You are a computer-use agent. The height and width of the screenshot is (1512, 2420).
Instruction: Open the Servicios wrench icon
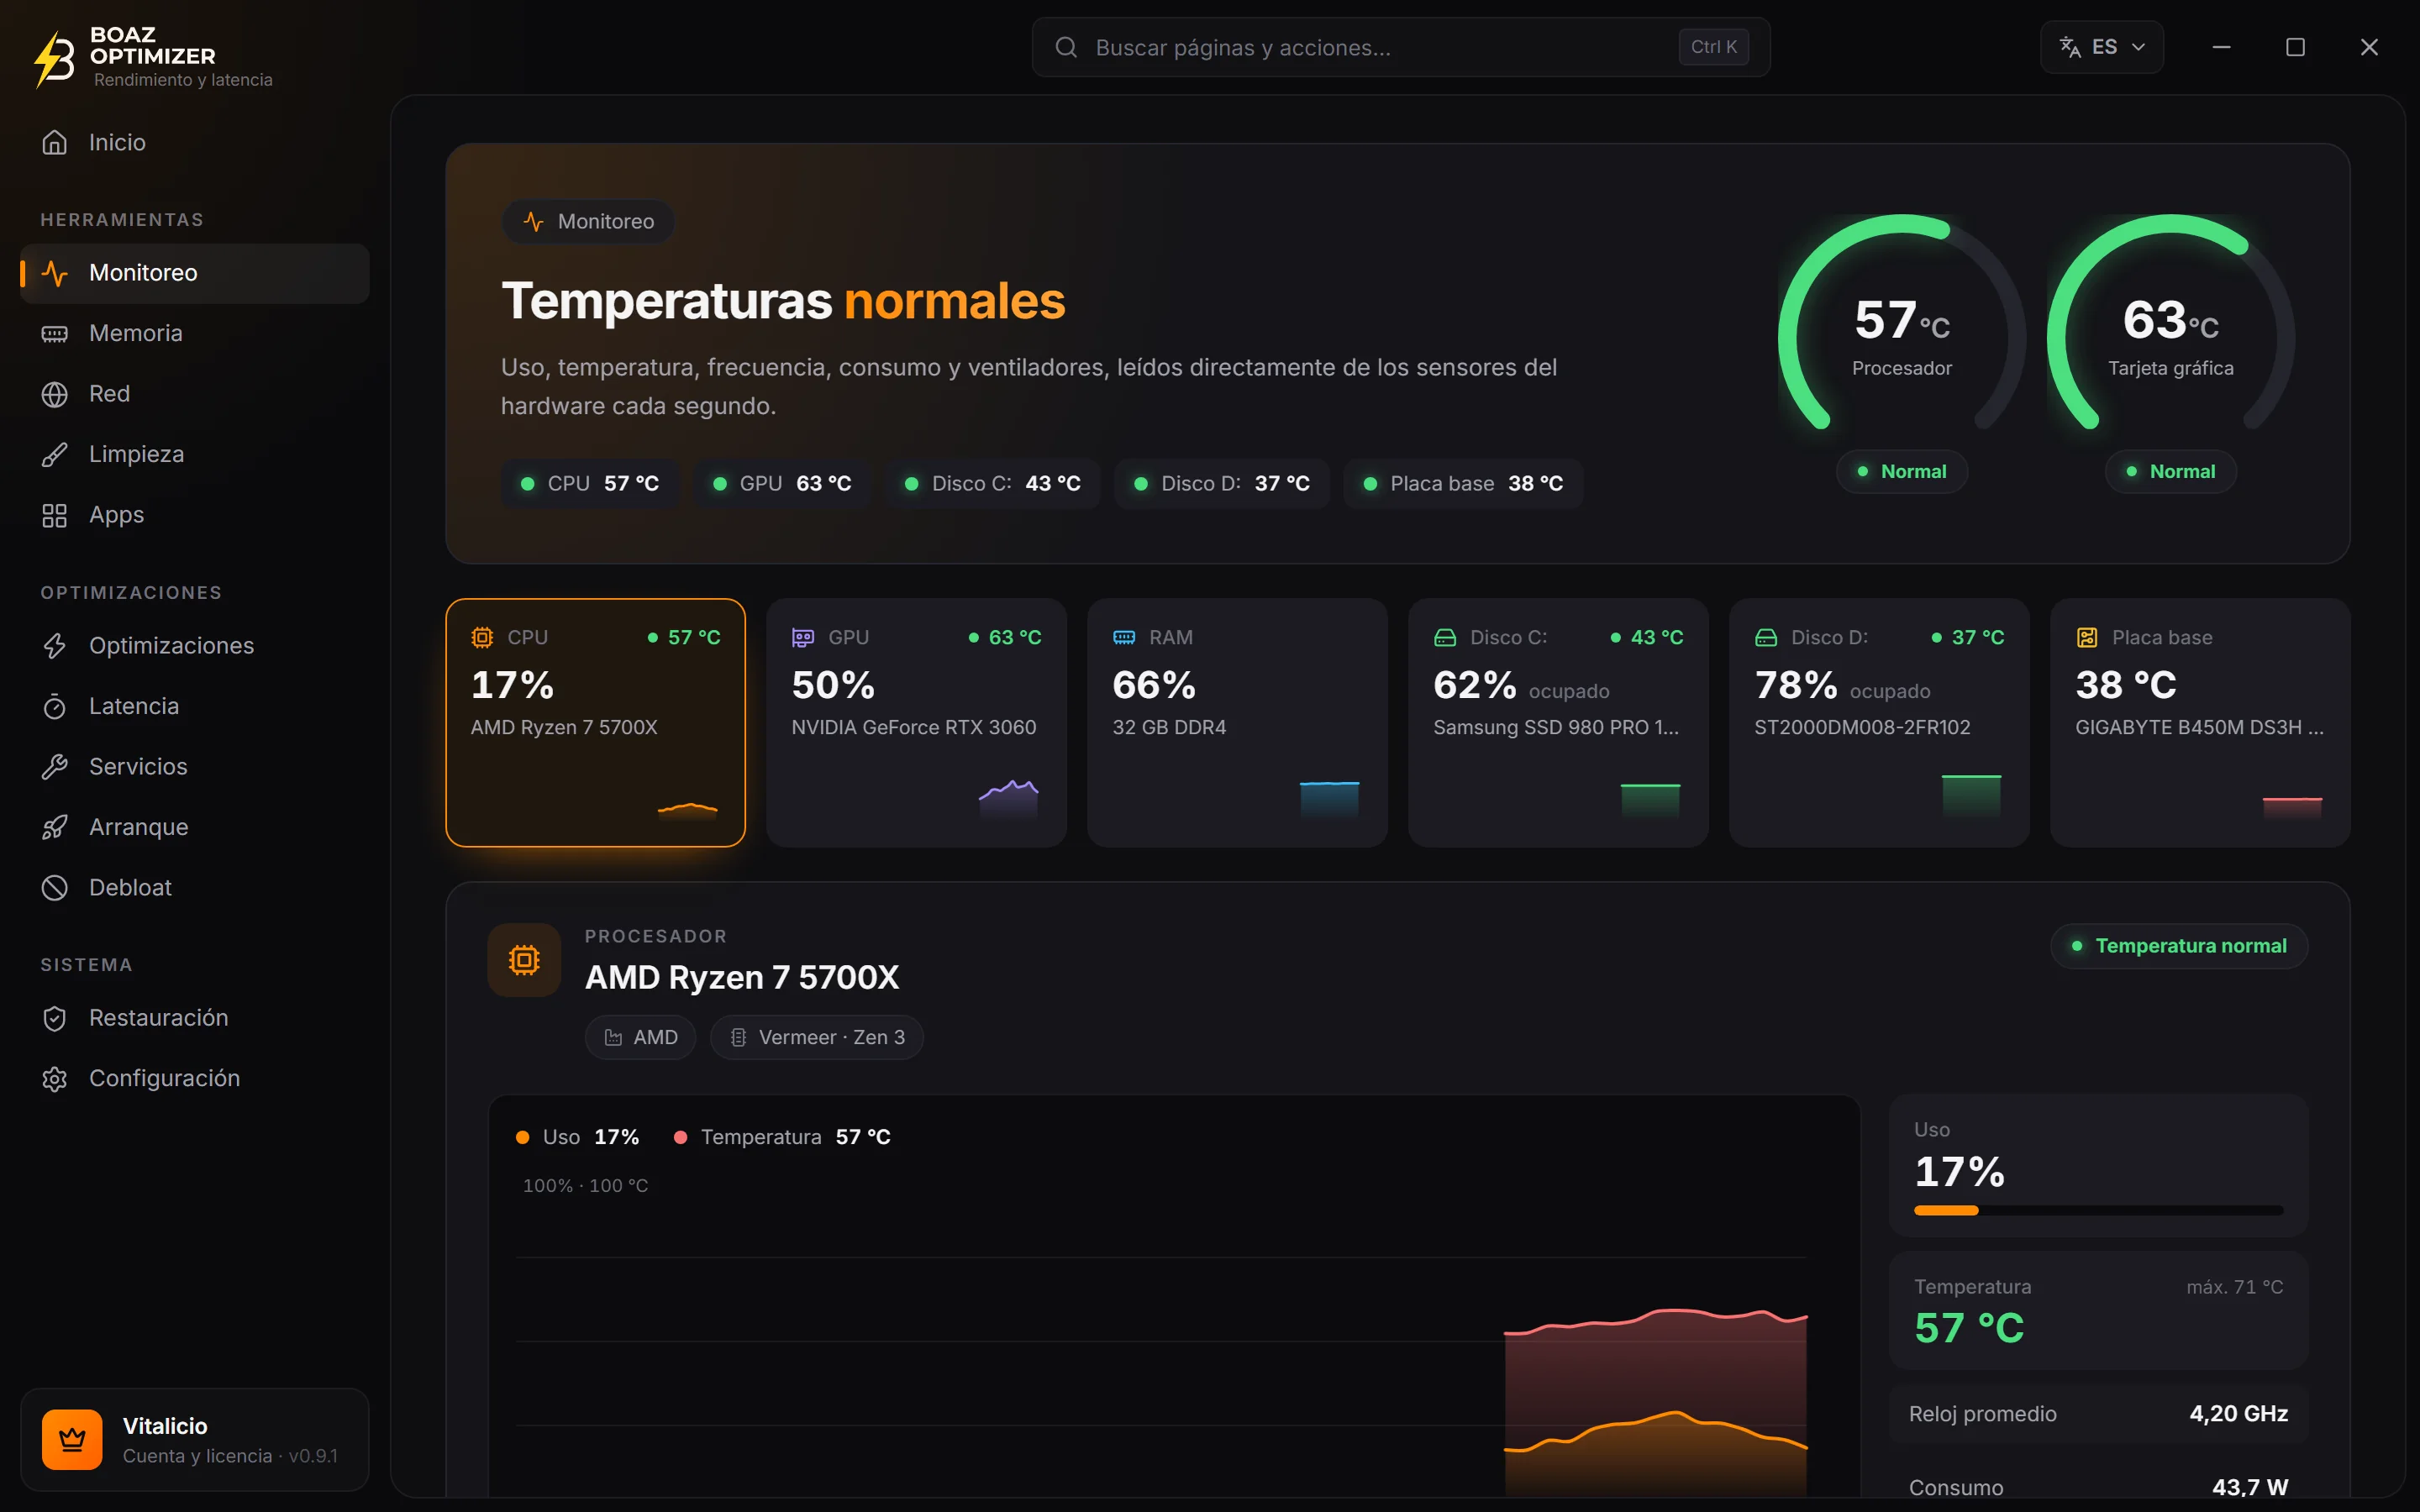tap(55, 767)
